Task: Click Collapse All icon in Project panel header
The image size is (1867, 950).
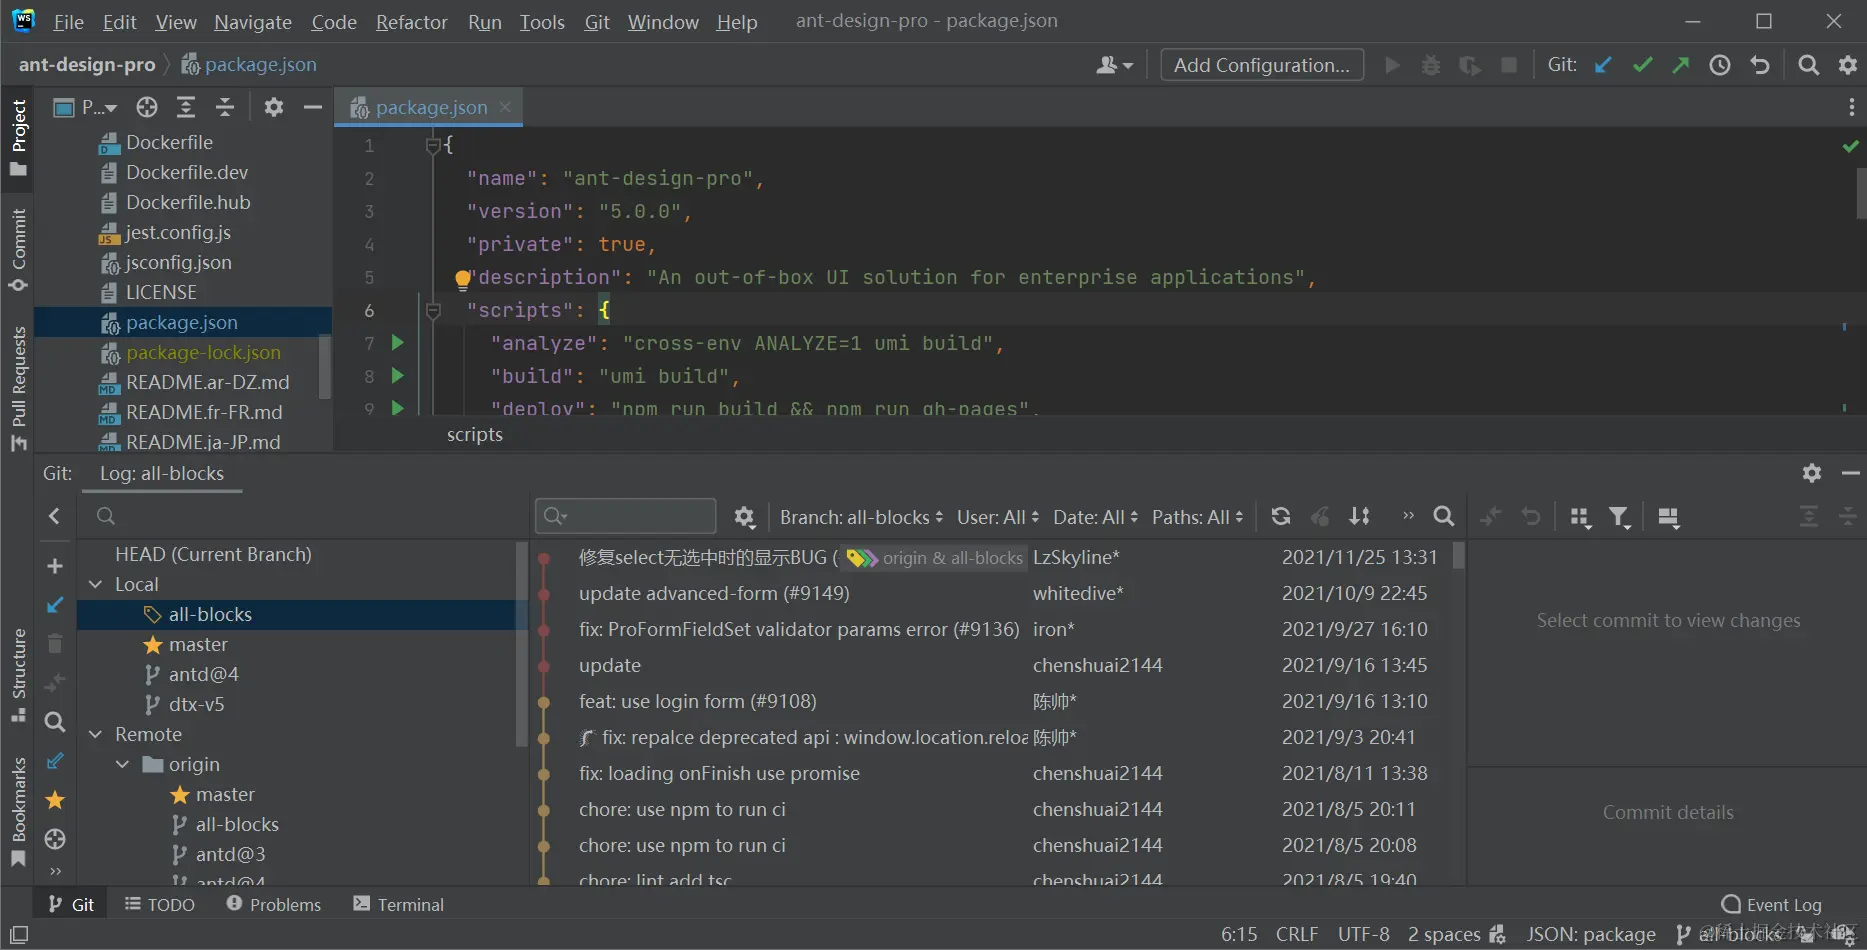Action: pos(225,107)
